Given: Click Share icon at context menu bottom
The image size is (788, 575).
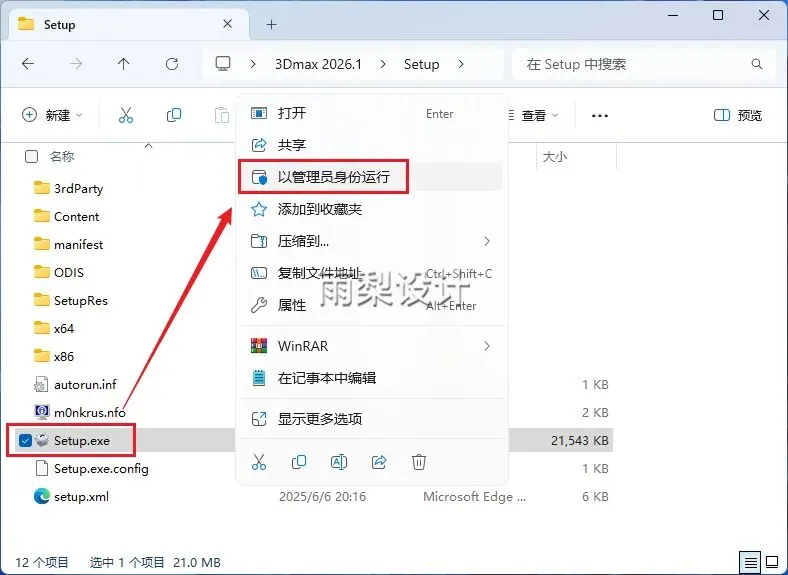Looking at the screenshot, I should click(379, 461).
